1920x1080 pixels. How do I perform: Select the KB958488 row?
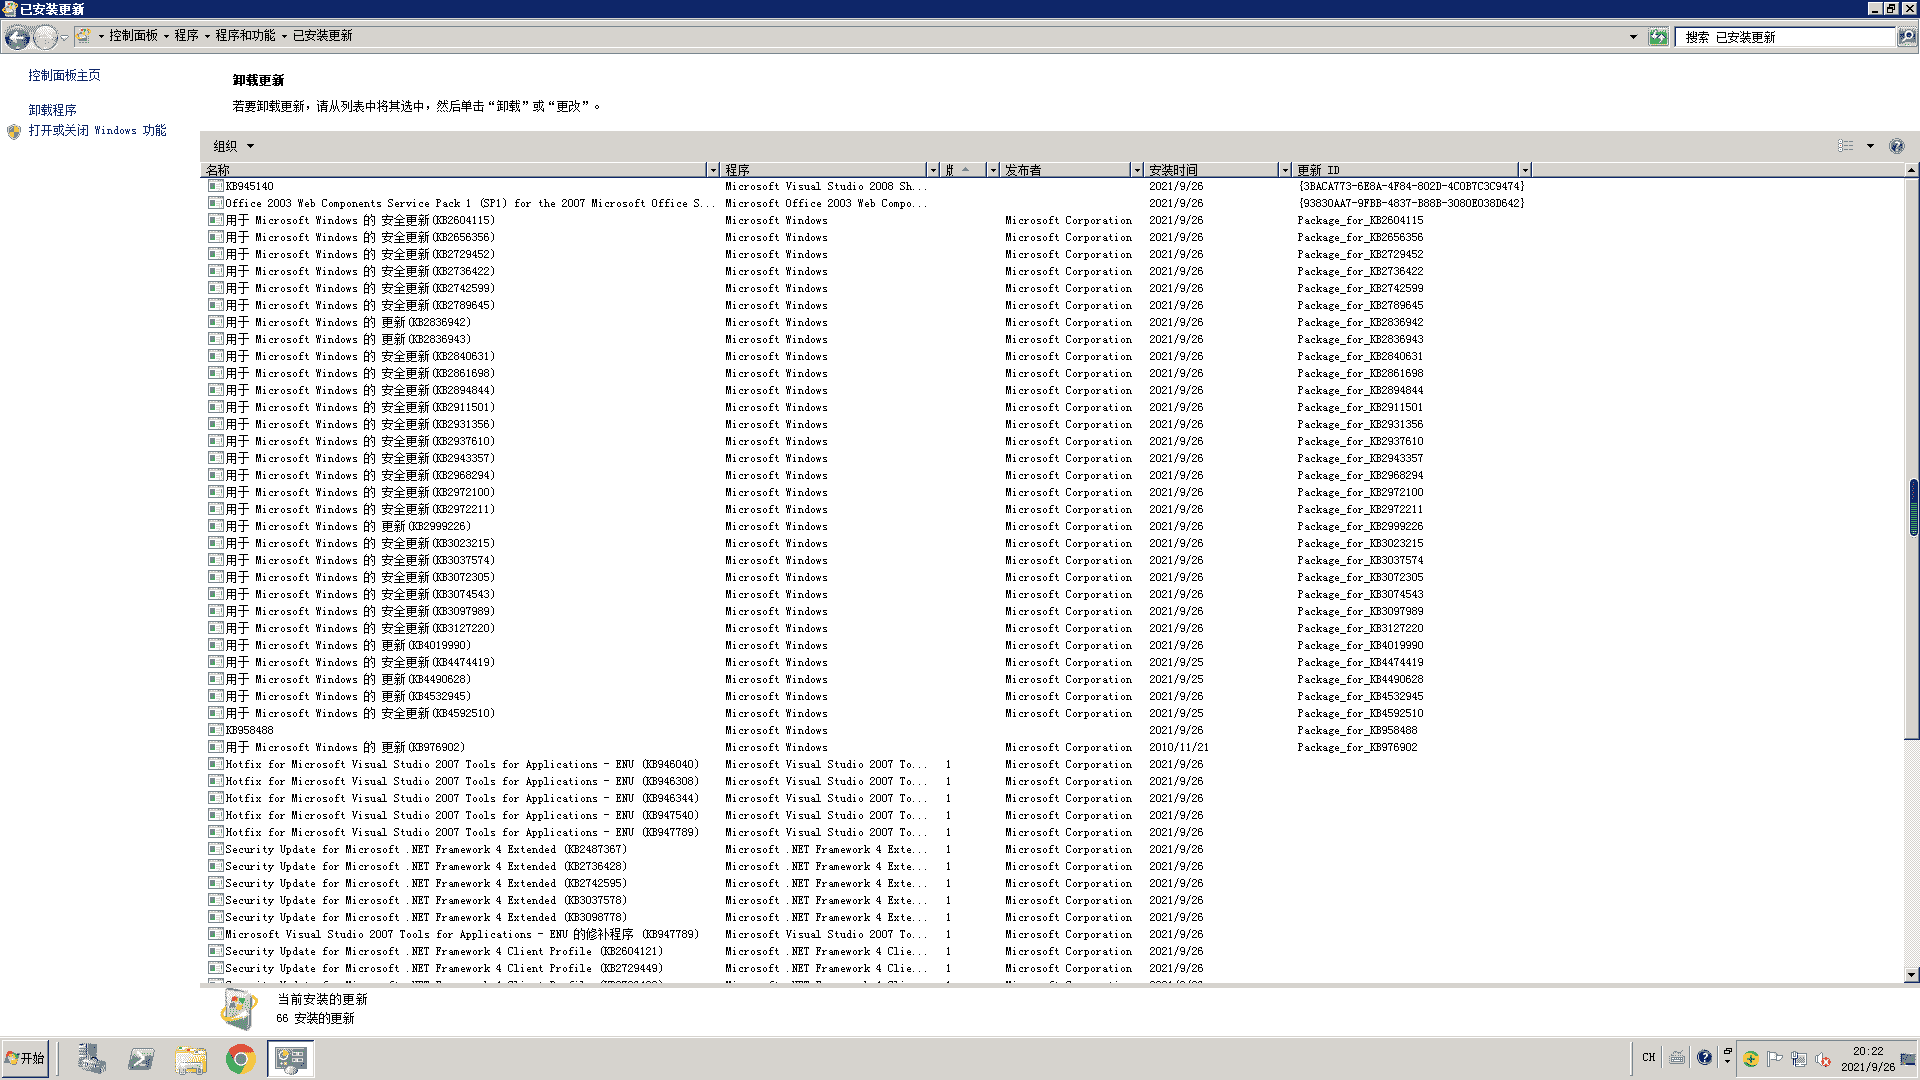[x=866, y=730]
